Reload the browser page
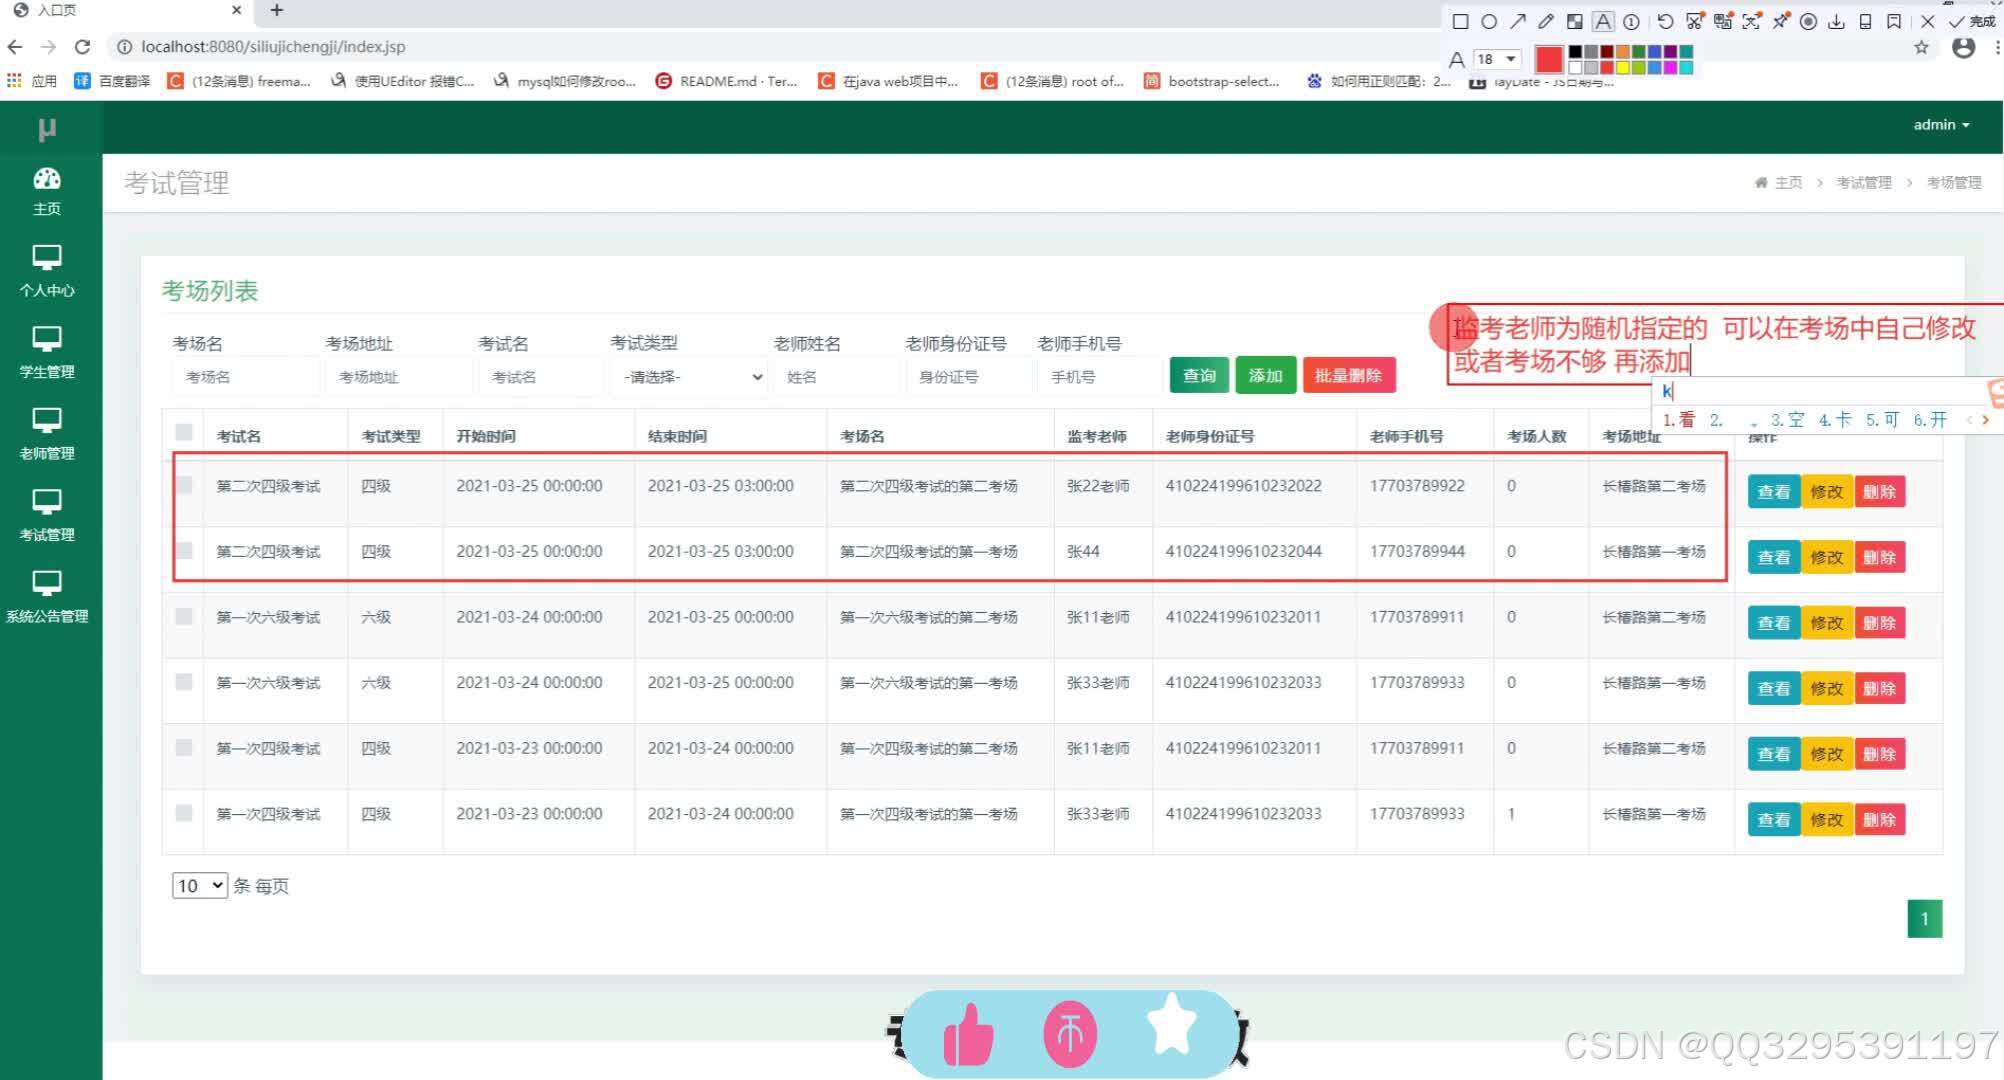 tap(83, 47)
